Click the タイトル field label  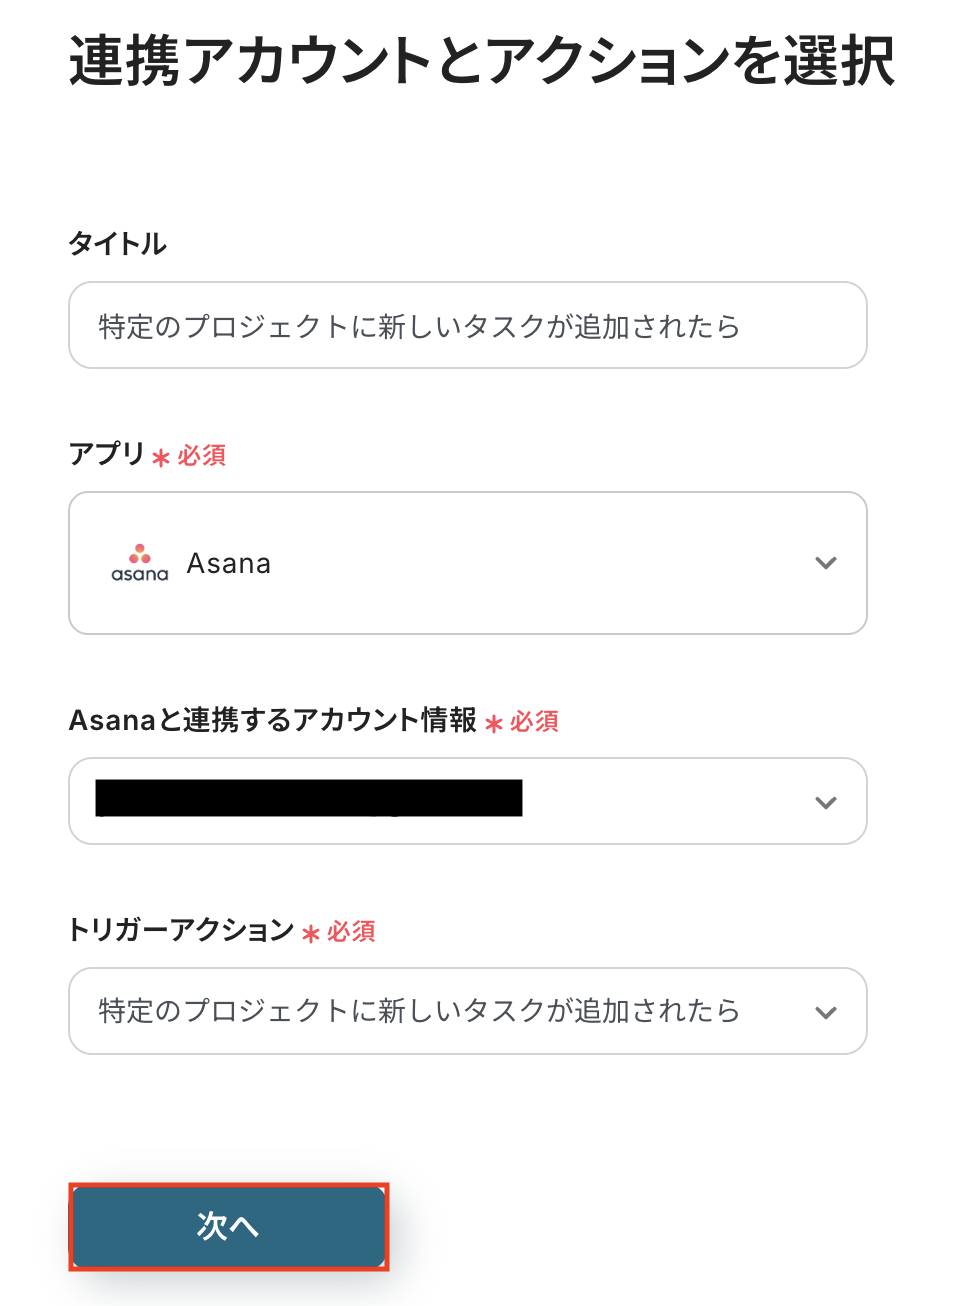coord(117,243)
